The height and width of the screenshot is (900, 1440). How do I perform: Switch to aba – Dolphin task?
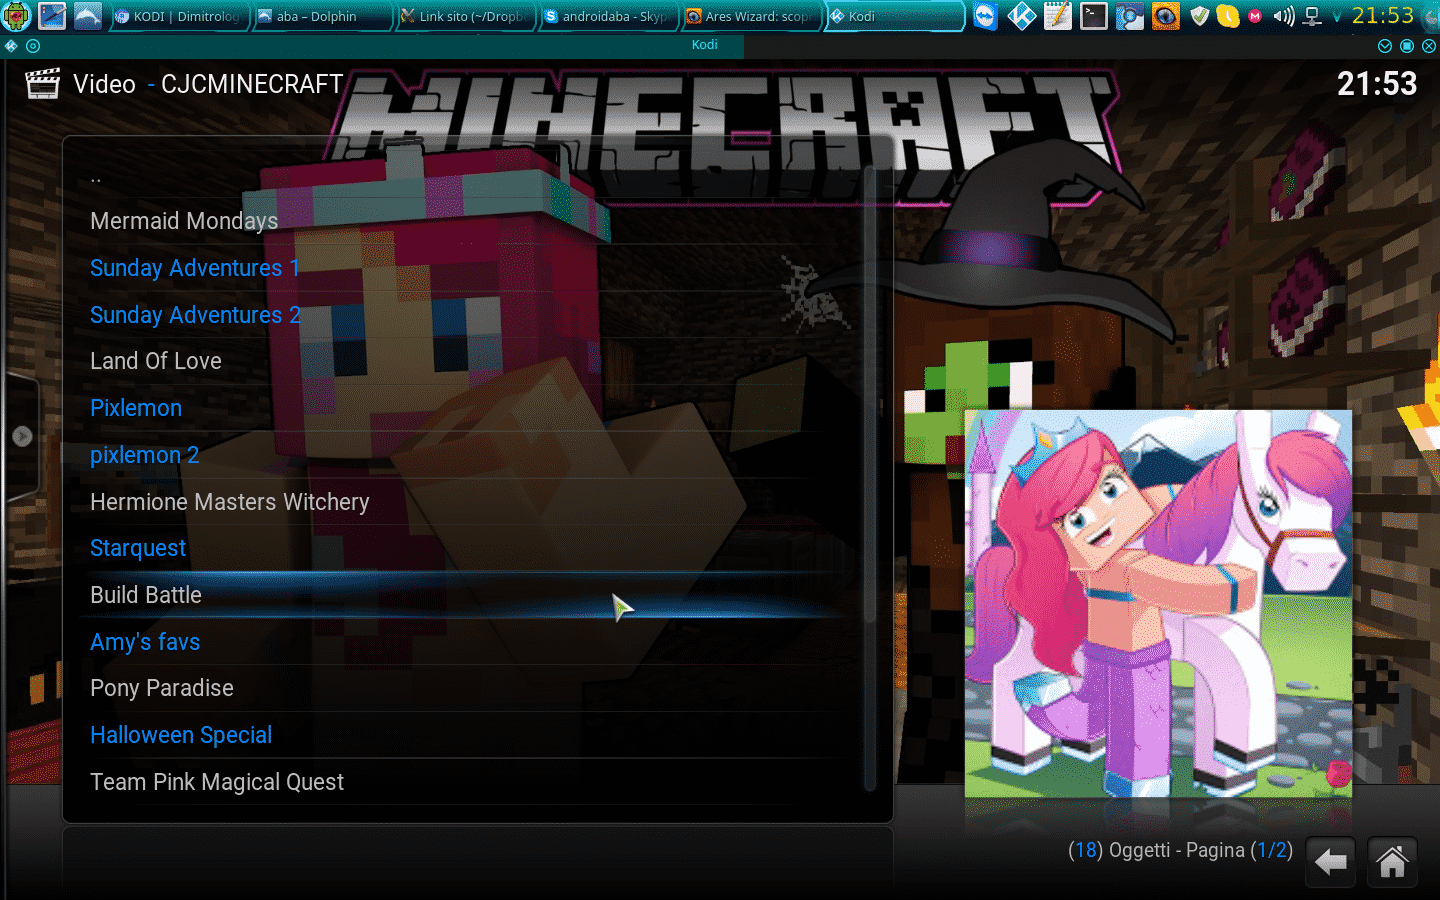322,16
